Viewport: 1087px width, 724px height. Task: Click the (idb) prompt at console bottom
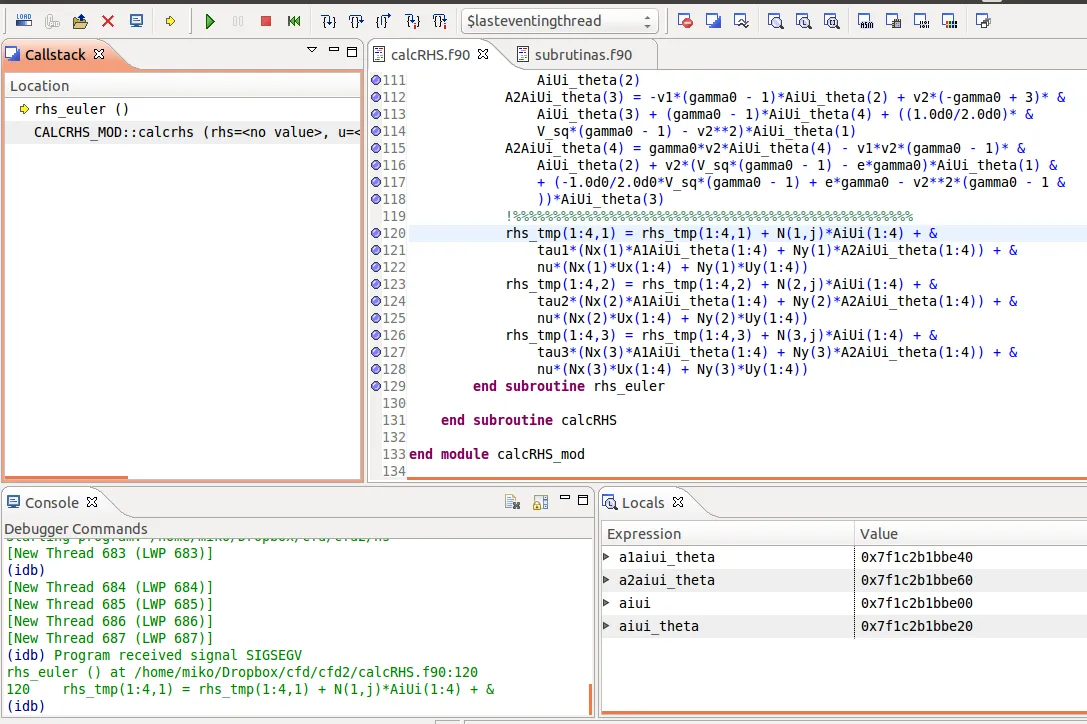[x=26, y=706]
